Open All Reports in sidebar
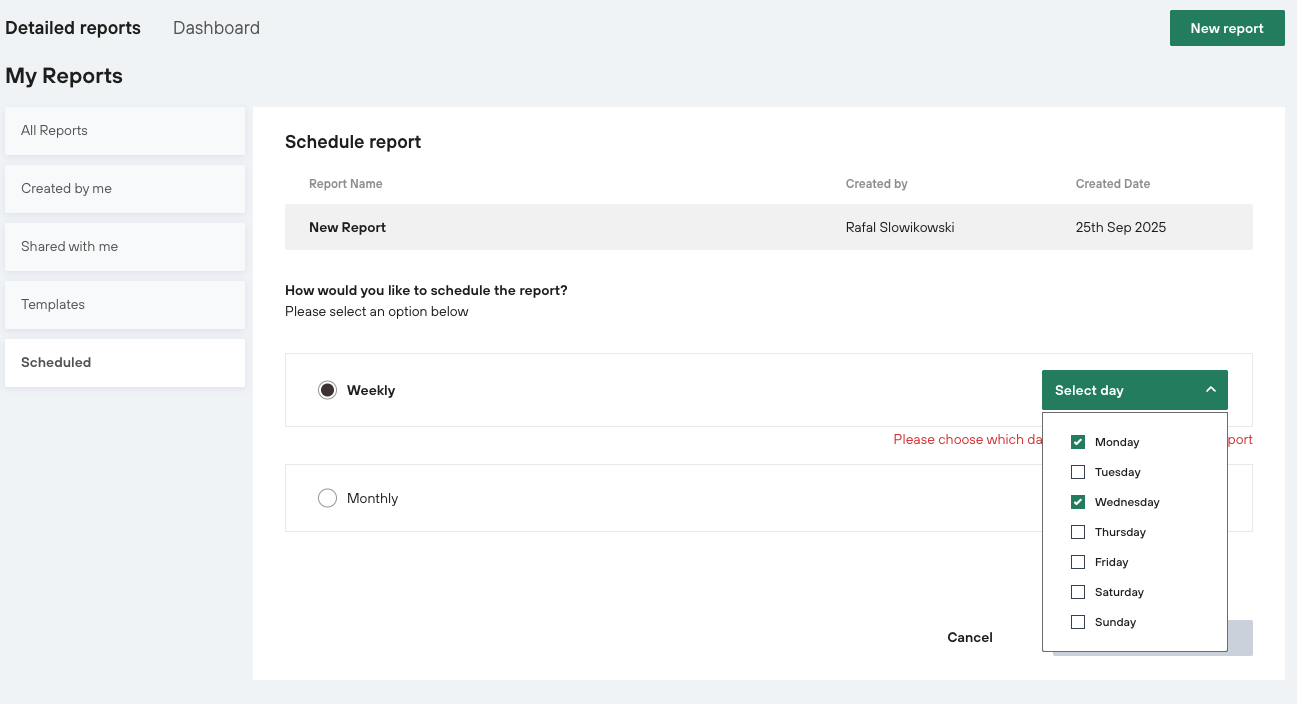The image size is (1297, 704). (x=124, y=131)
